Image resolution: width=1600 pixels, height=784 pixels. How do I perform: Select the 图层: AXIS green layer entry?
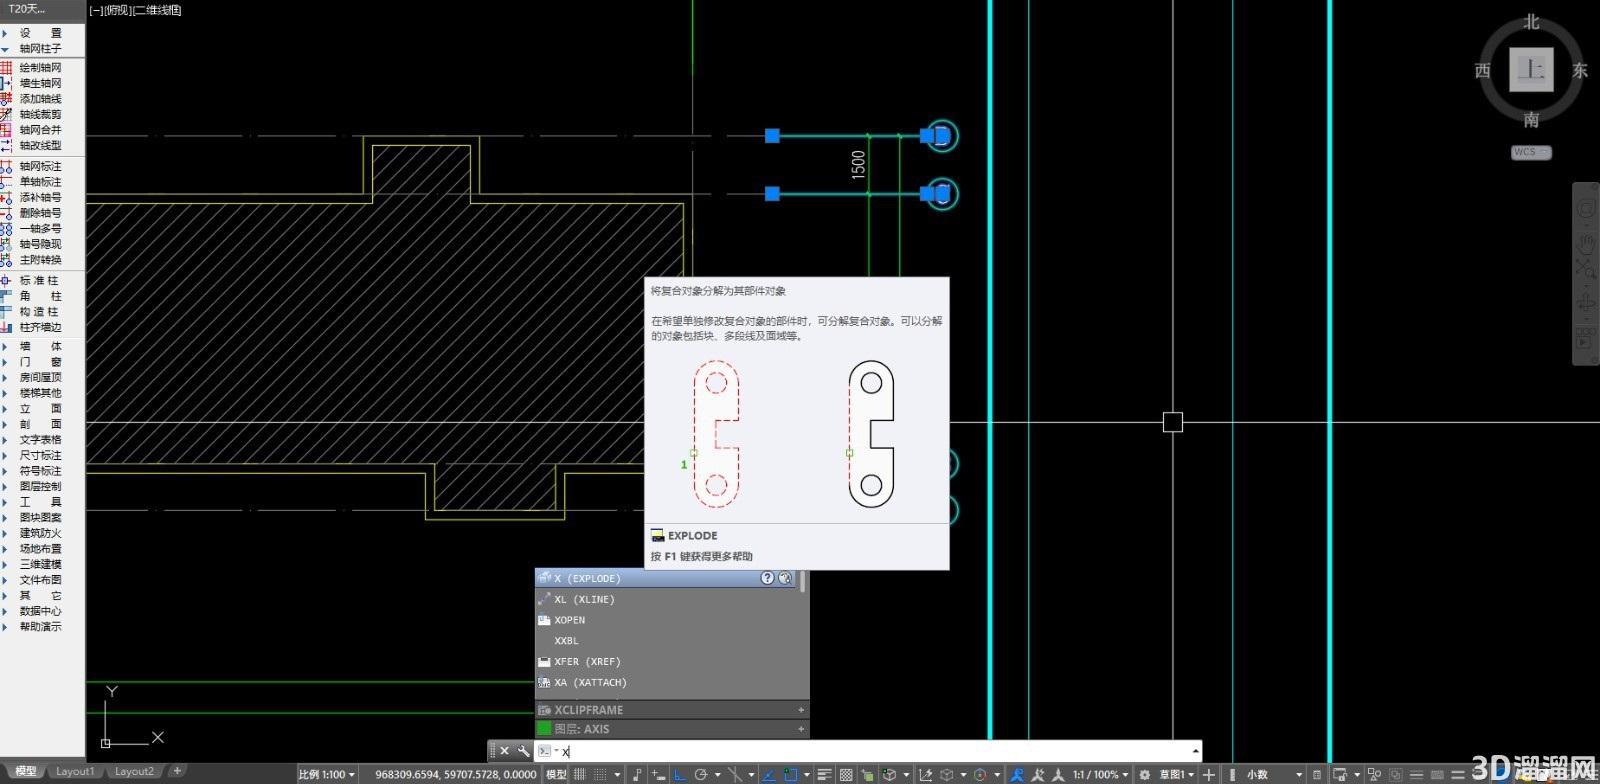[x=670, y=729]
